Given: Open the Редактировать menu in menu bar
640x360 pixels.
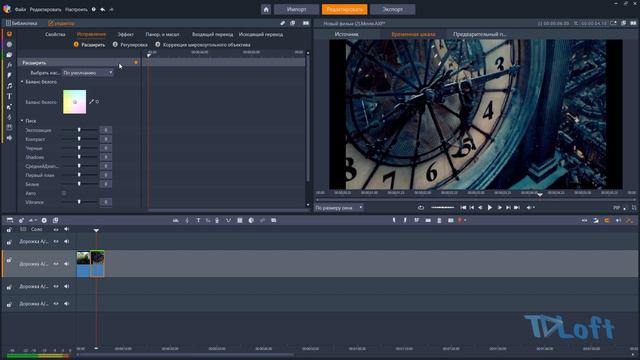Looking at the screenshot, I should (45, 9).
